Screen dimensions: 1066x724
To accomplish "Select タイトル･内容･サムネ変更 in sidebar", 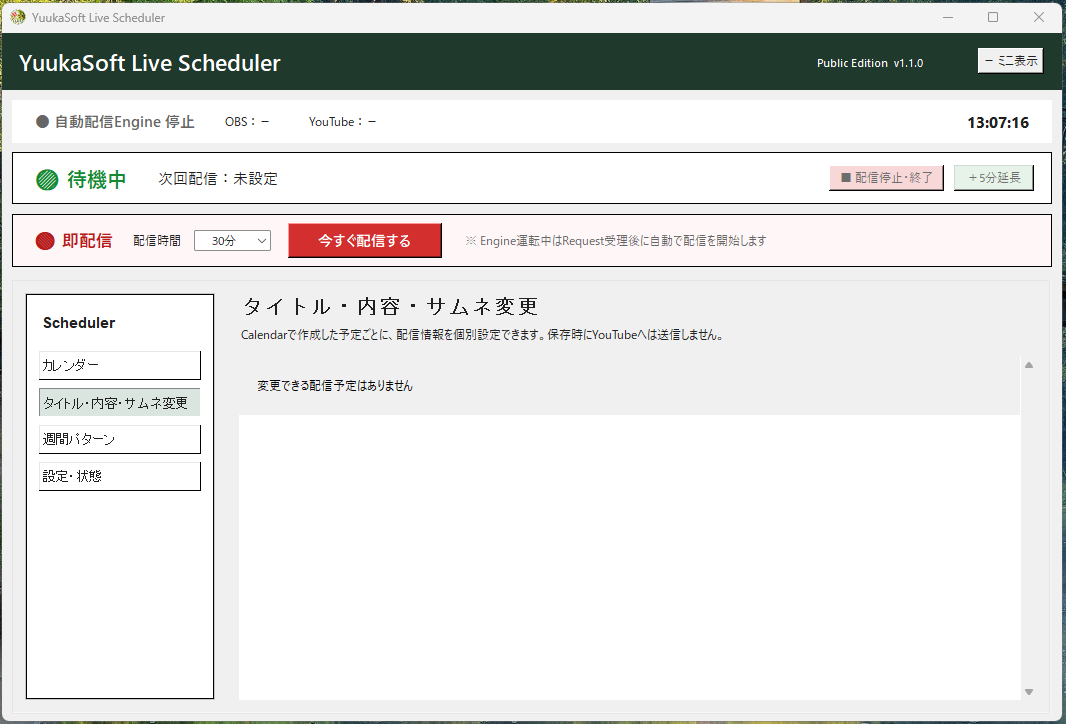I will click(x=120, y=402).
